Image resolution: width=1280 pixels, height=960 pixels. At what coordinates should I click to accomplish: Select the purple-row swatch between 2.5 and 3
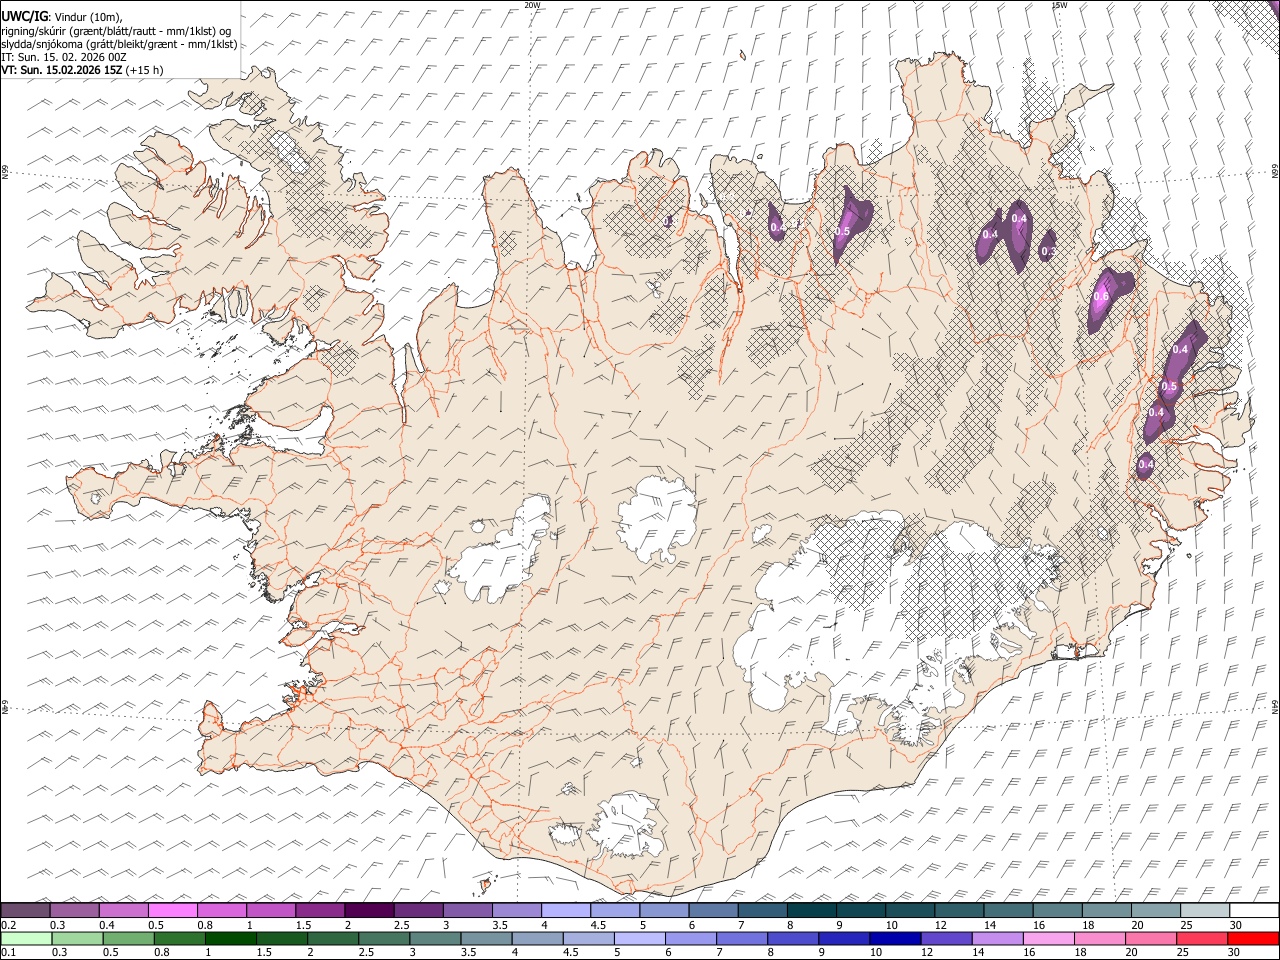tap(417, 910)
